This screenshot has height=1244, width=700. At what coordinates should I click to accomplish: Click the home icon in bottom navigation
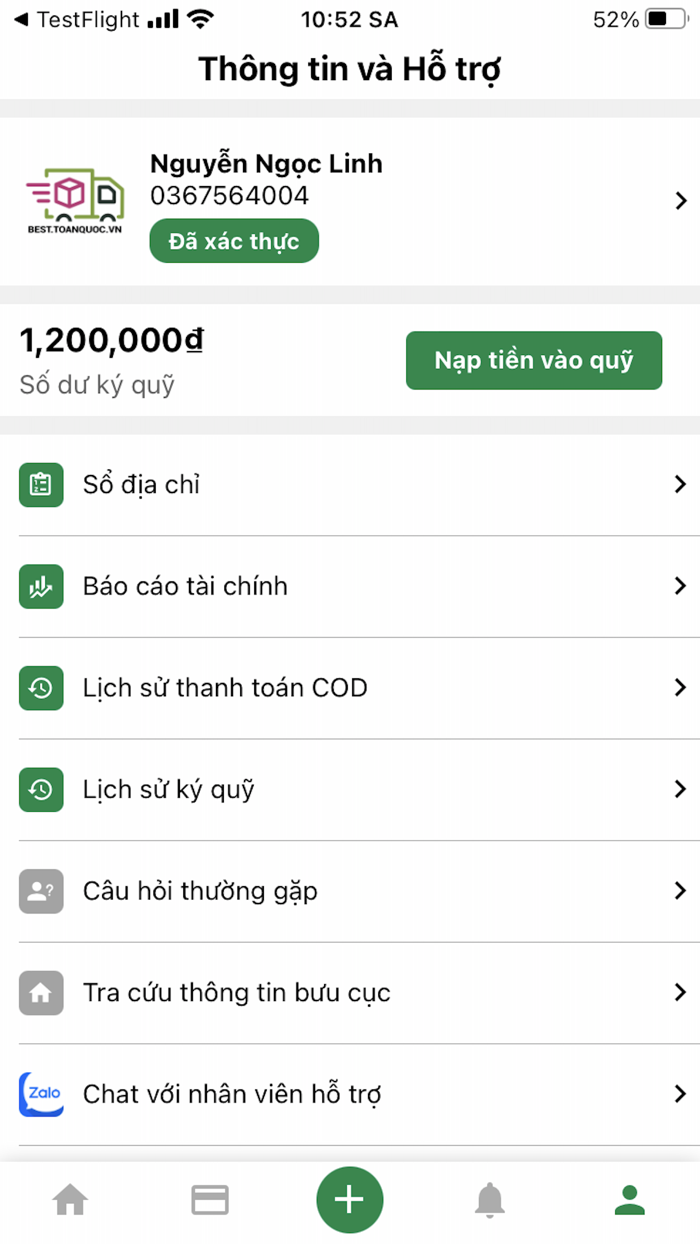pyautogui.click(x=70, y=1199)
